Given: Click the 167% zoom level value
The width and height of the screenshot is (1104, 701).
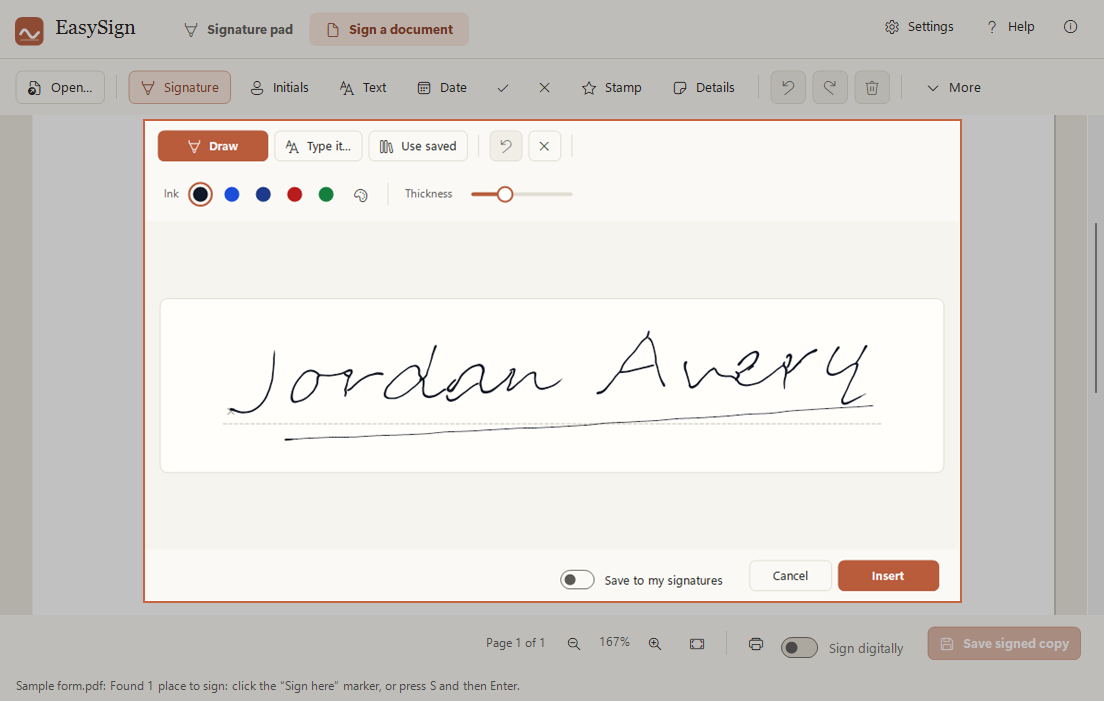Looking at the screenshot, I should tap(614, 642).
